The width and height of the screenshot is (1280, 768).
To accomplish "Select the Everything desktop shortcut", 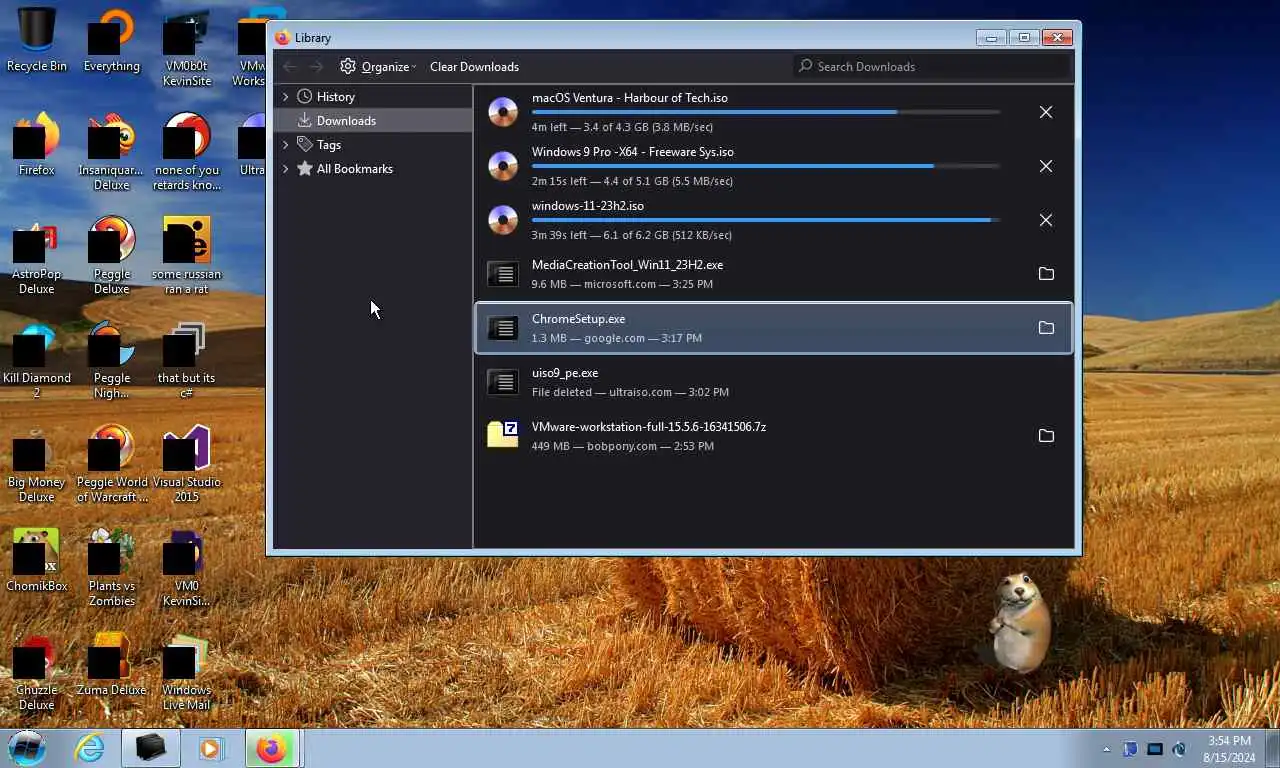I will point(111,40).
